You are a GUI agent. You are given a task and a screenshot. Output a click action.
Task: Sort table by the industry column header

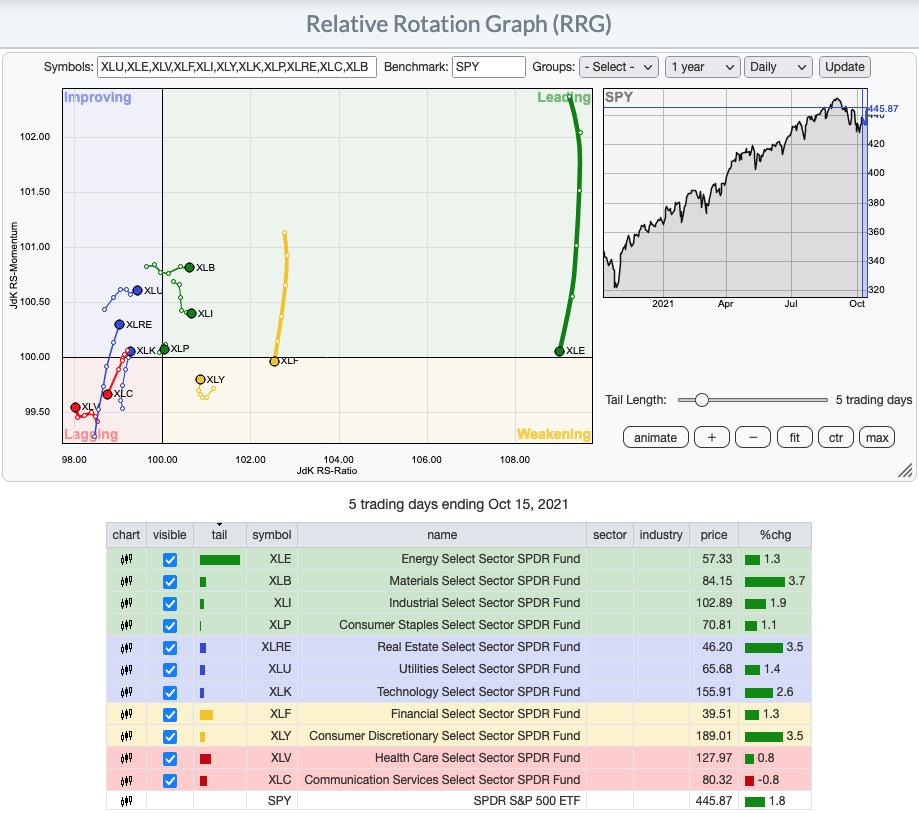point(661,535)
